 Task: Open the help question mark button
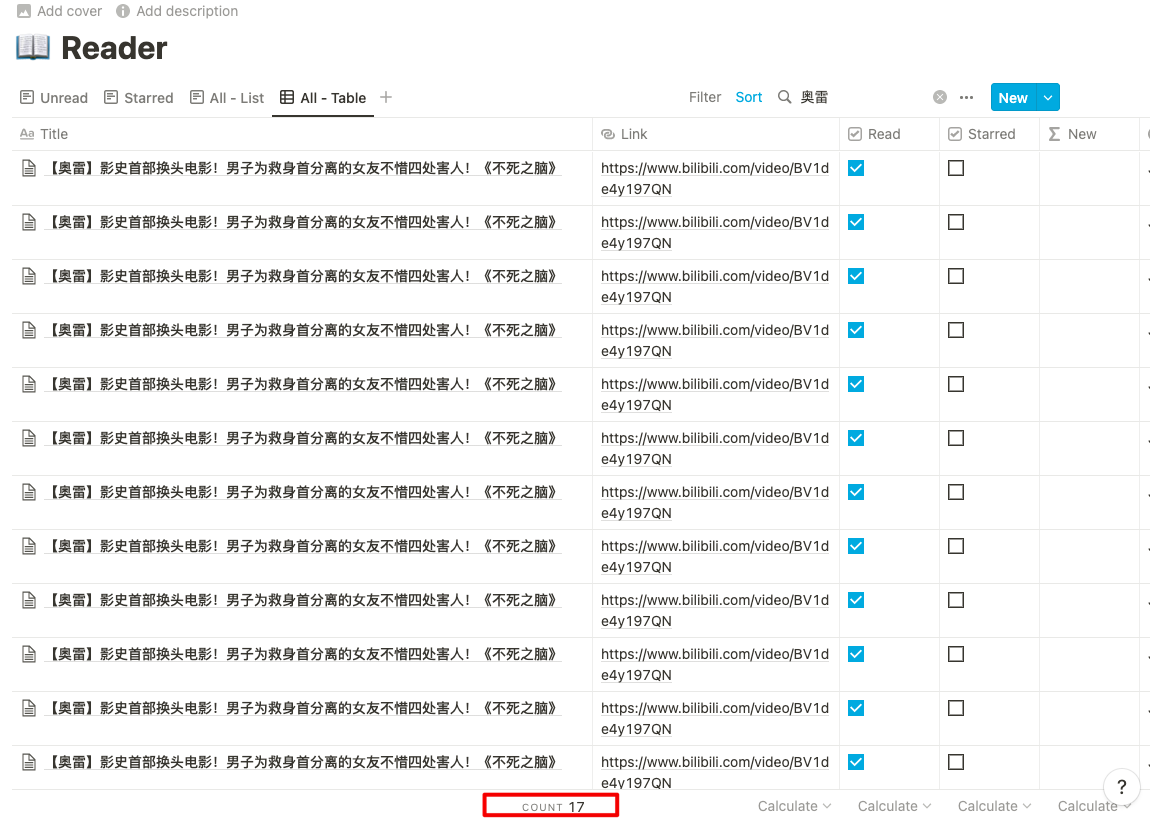[1121, 787]
